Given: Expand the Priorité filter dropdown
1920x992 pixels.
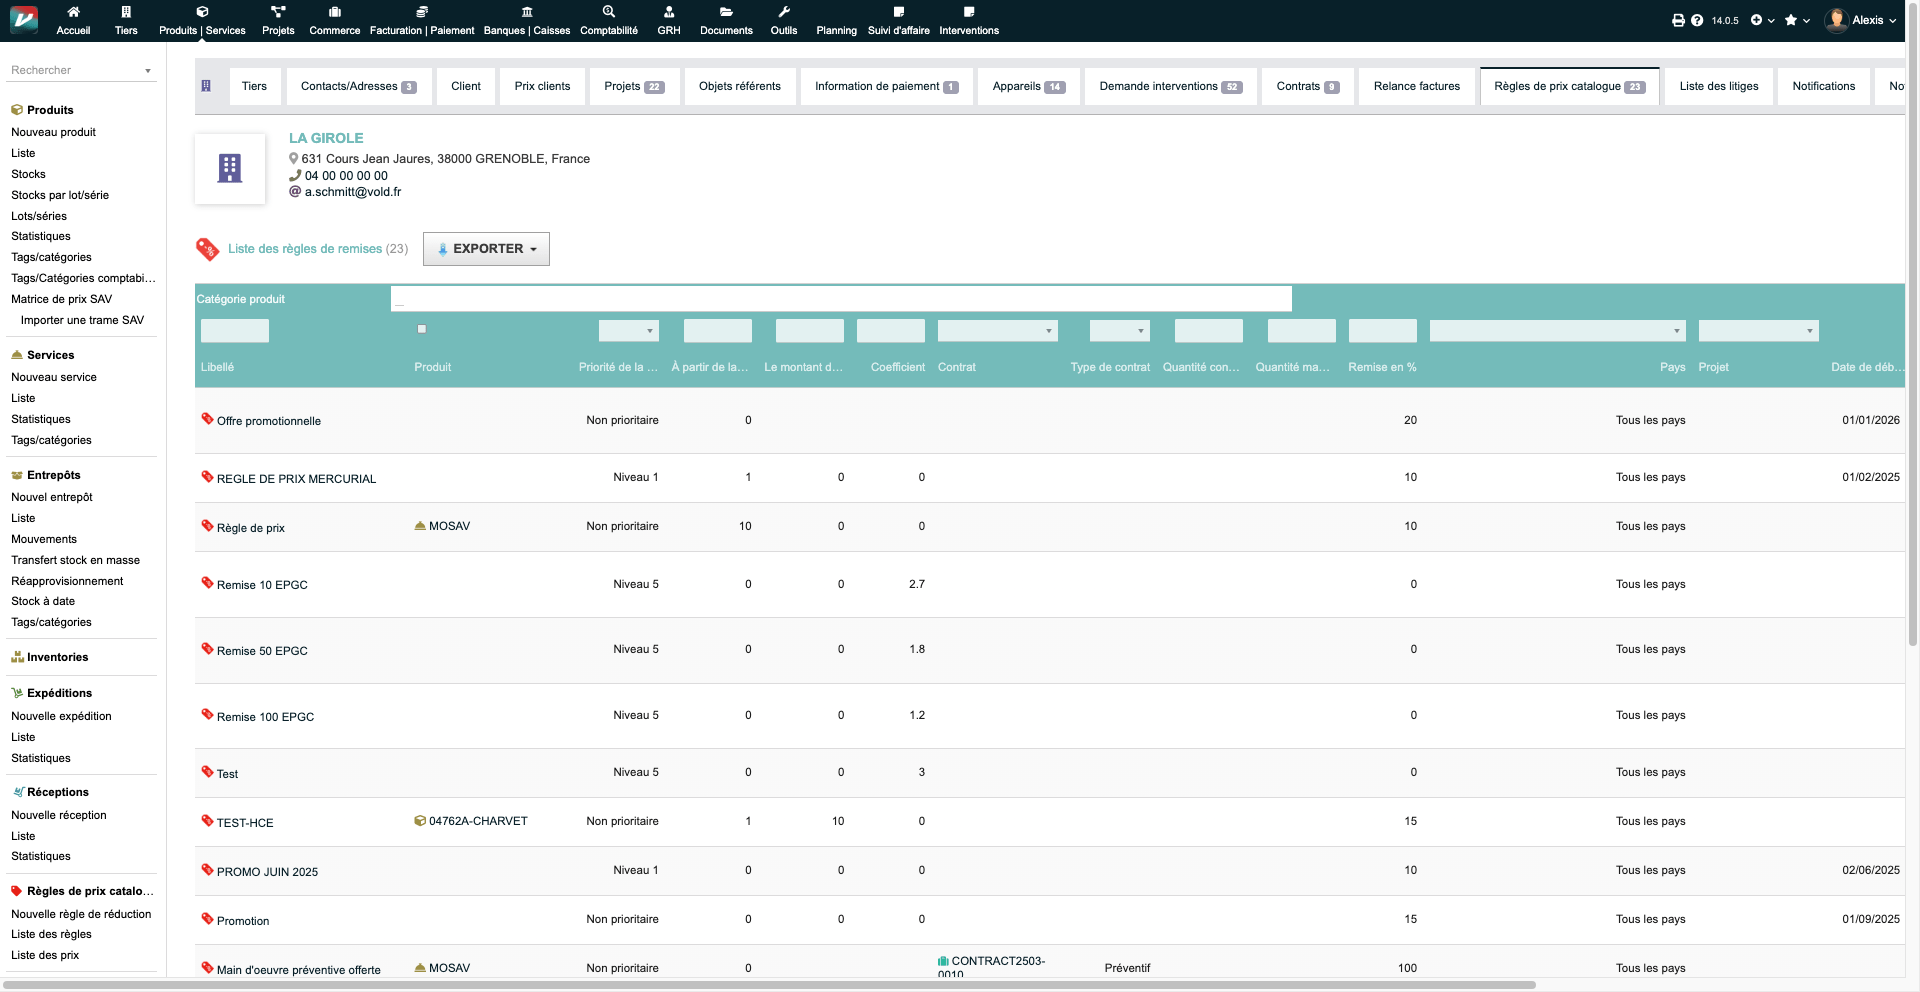Looking at the screenshot, I should pyautogui.click(x=628, y=331).
